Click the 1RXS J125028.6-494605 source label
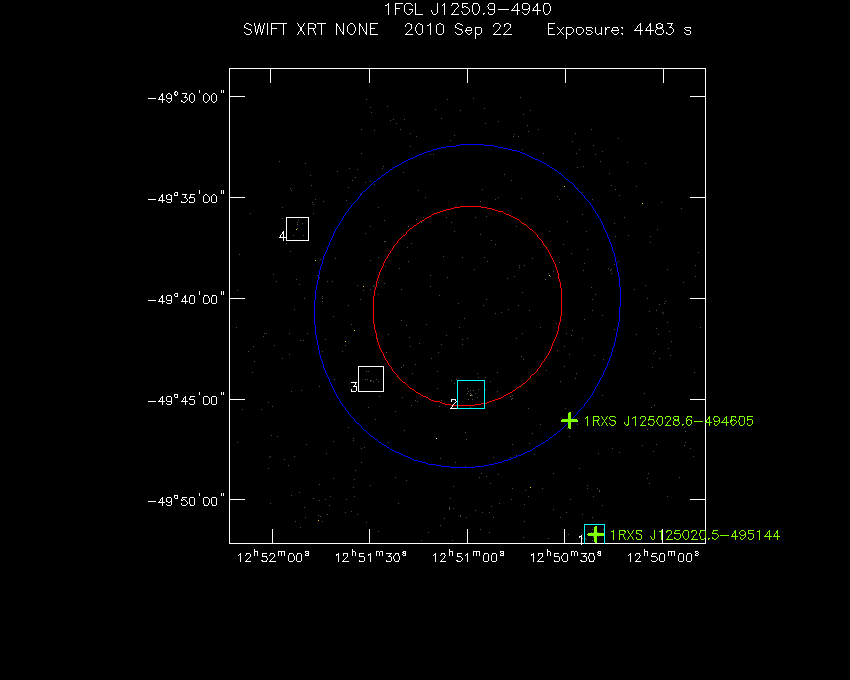Viewport: 850px width, 680px height. (x=668, y=421)
